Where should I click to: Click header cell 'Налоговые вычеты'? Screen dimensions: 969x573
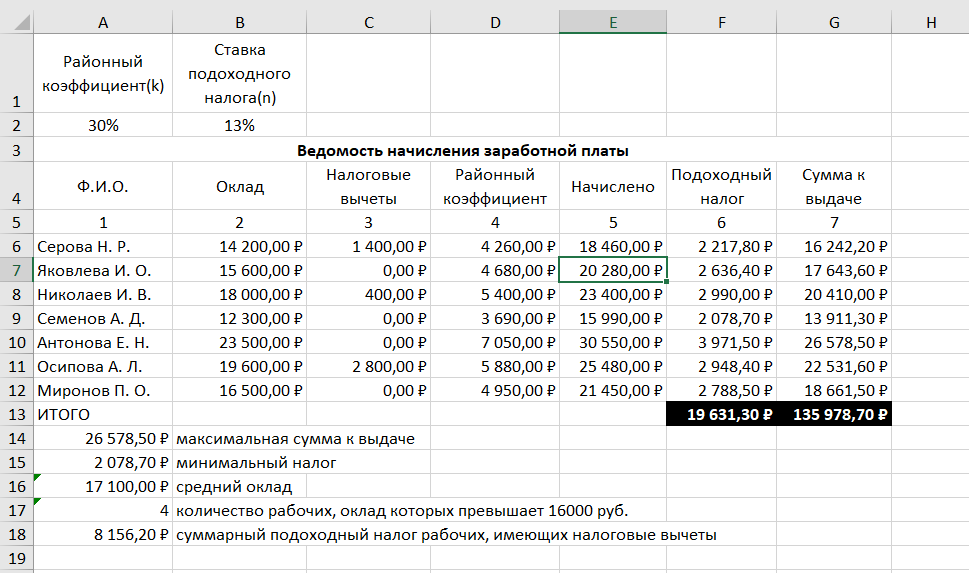[369, 186]
